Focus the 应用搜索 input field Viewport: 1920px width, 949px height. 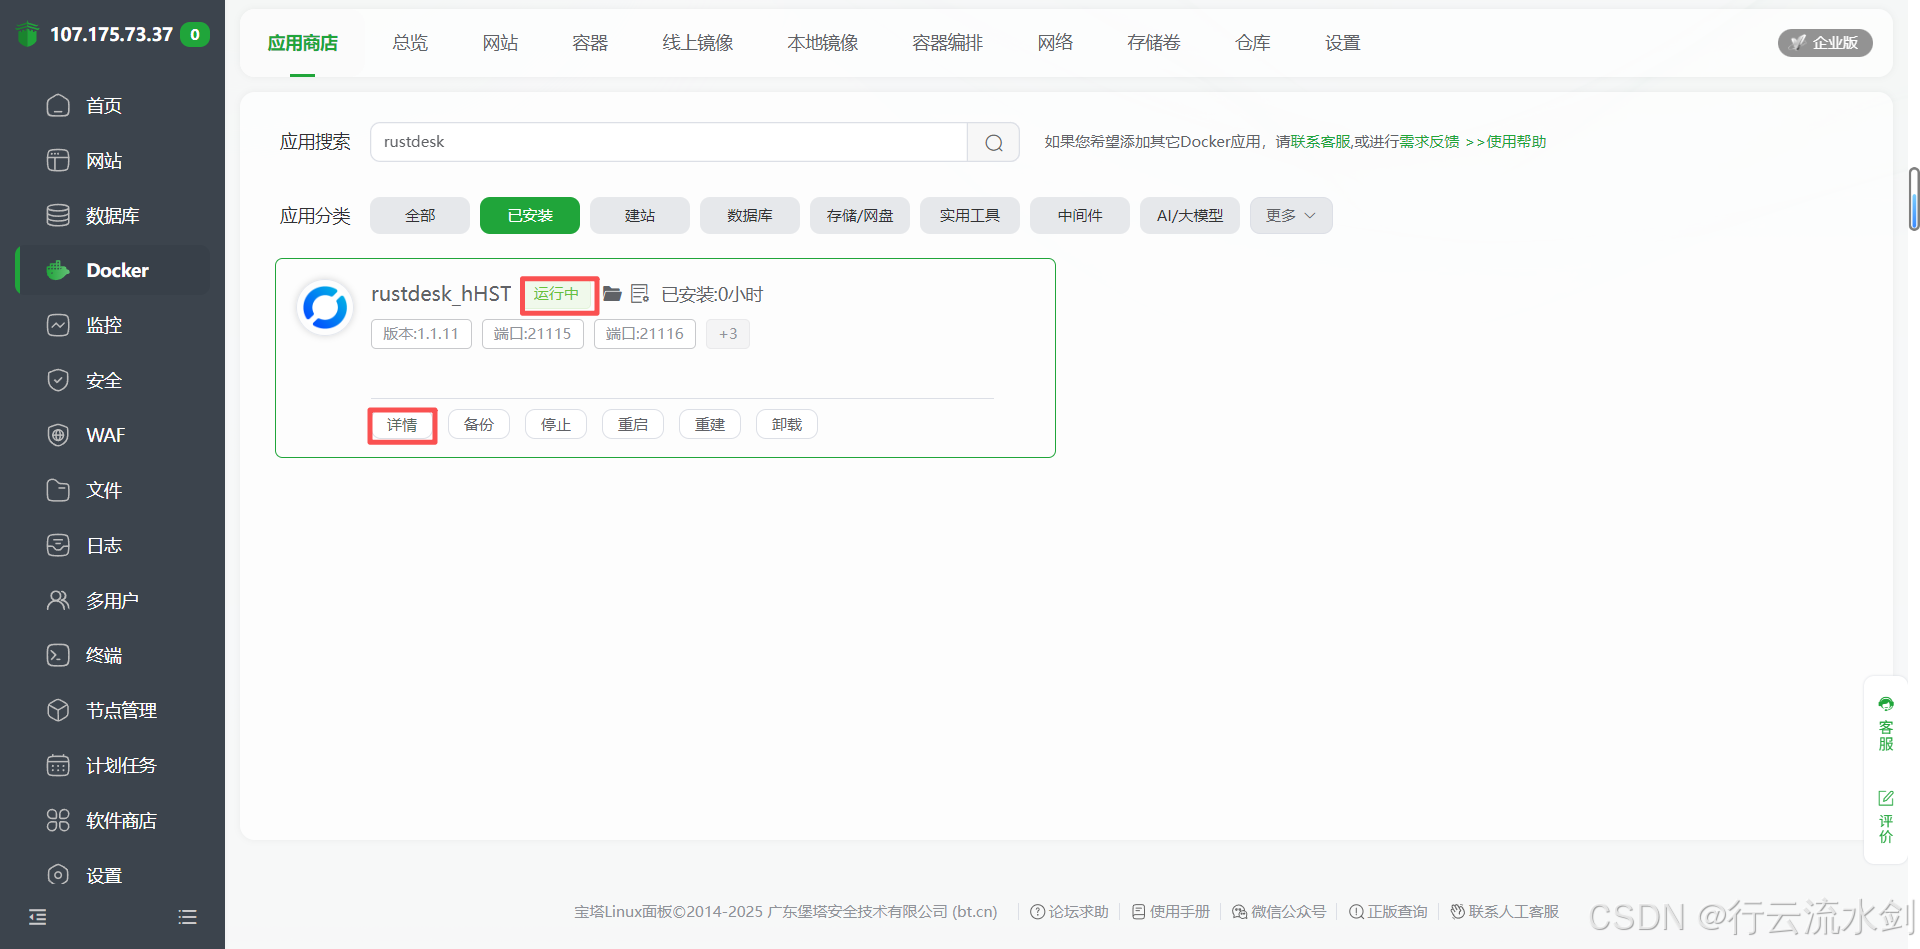point(668,142)
